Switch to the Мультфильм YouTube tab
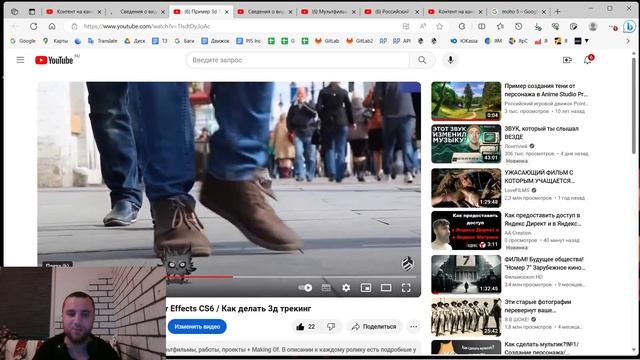The height and width of the screenshot is (360, 640). point(329,12)
